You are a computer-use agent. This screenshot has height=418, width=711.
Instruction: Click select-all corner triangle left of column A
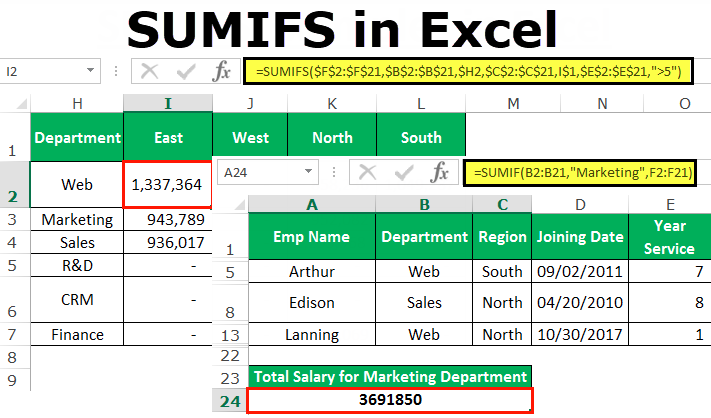point(240,206)
